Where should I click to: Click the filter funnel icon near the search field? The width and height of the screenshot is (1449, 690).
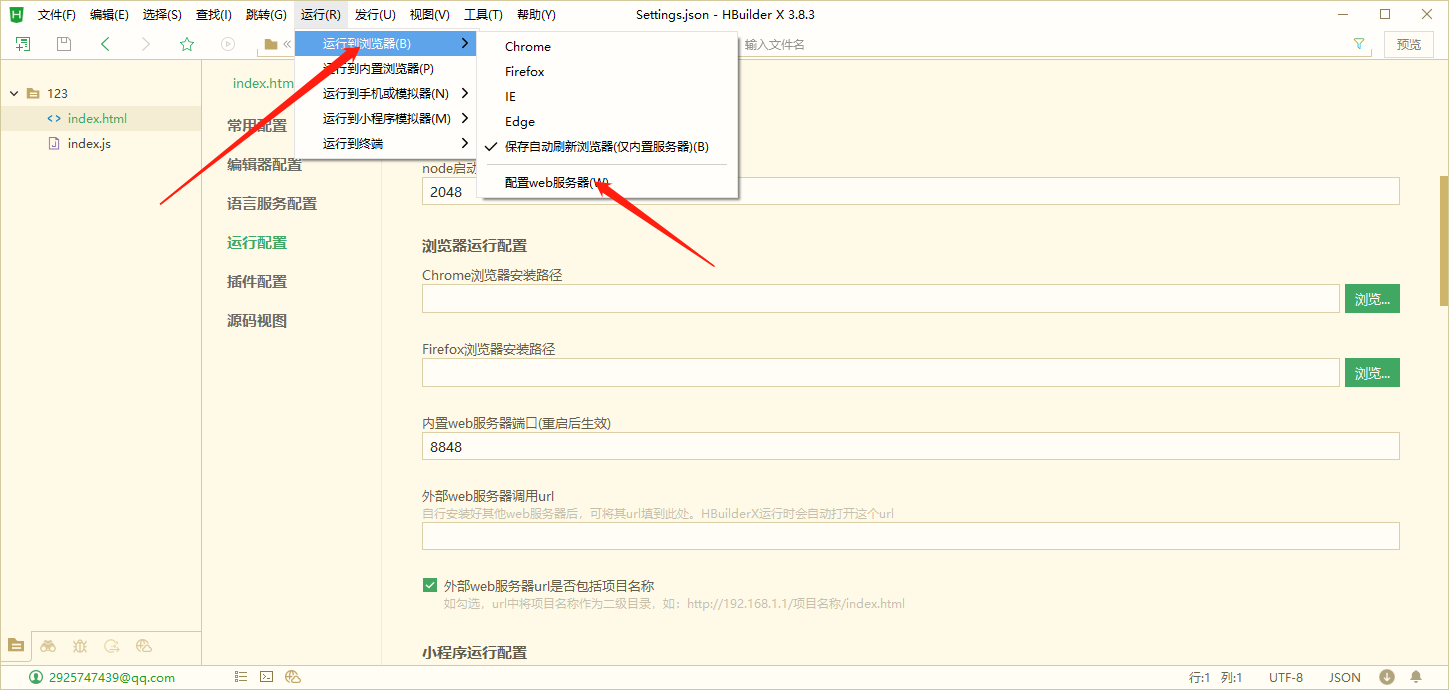1358,44
